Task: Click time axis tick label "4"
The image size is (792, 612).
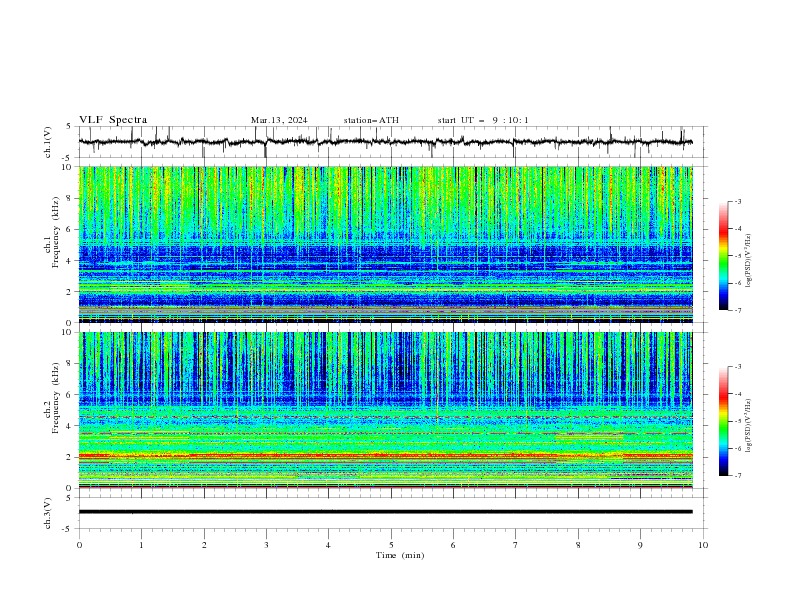Action: (328, 545)
